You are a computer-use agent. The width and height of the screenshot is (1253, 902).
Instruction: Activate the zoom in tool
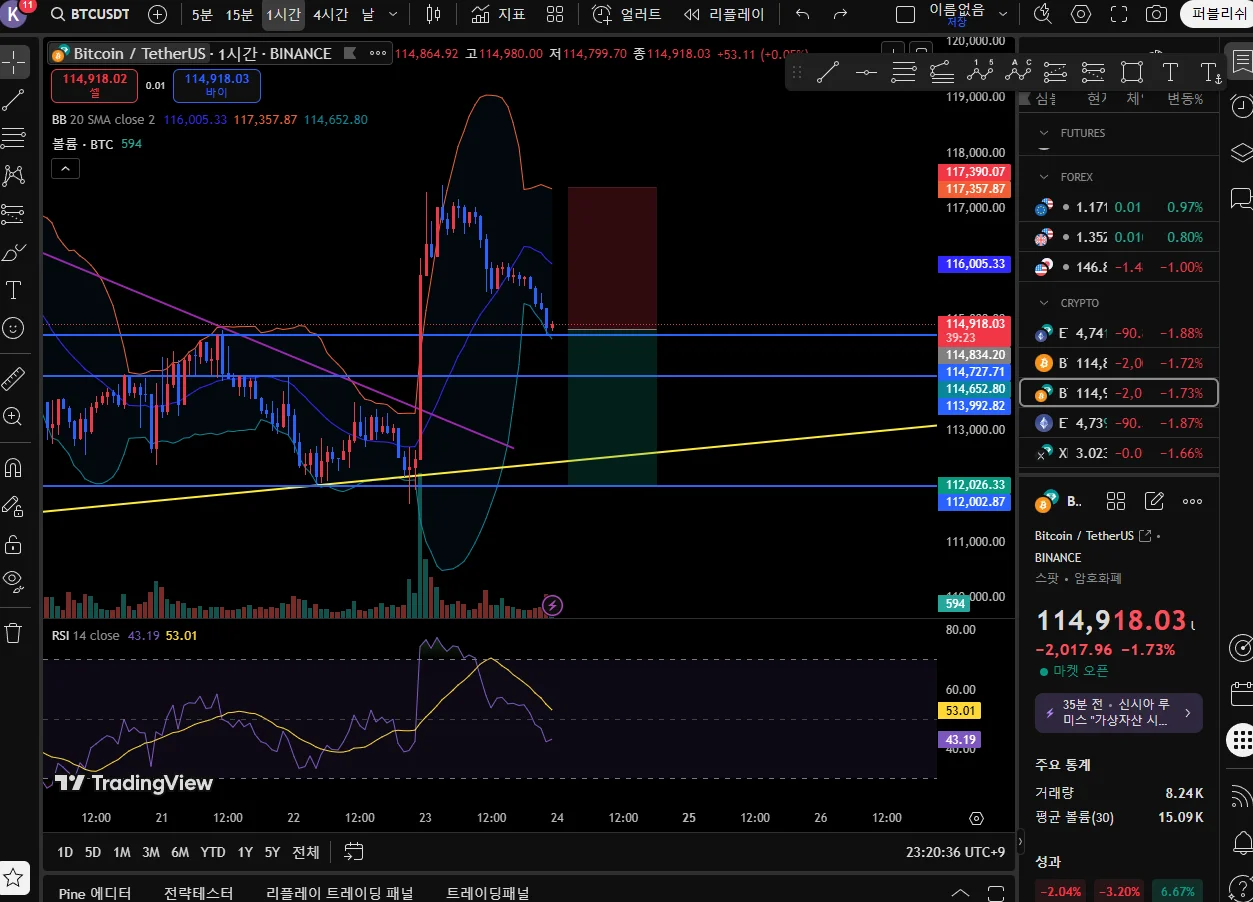[x=14, y=417]
